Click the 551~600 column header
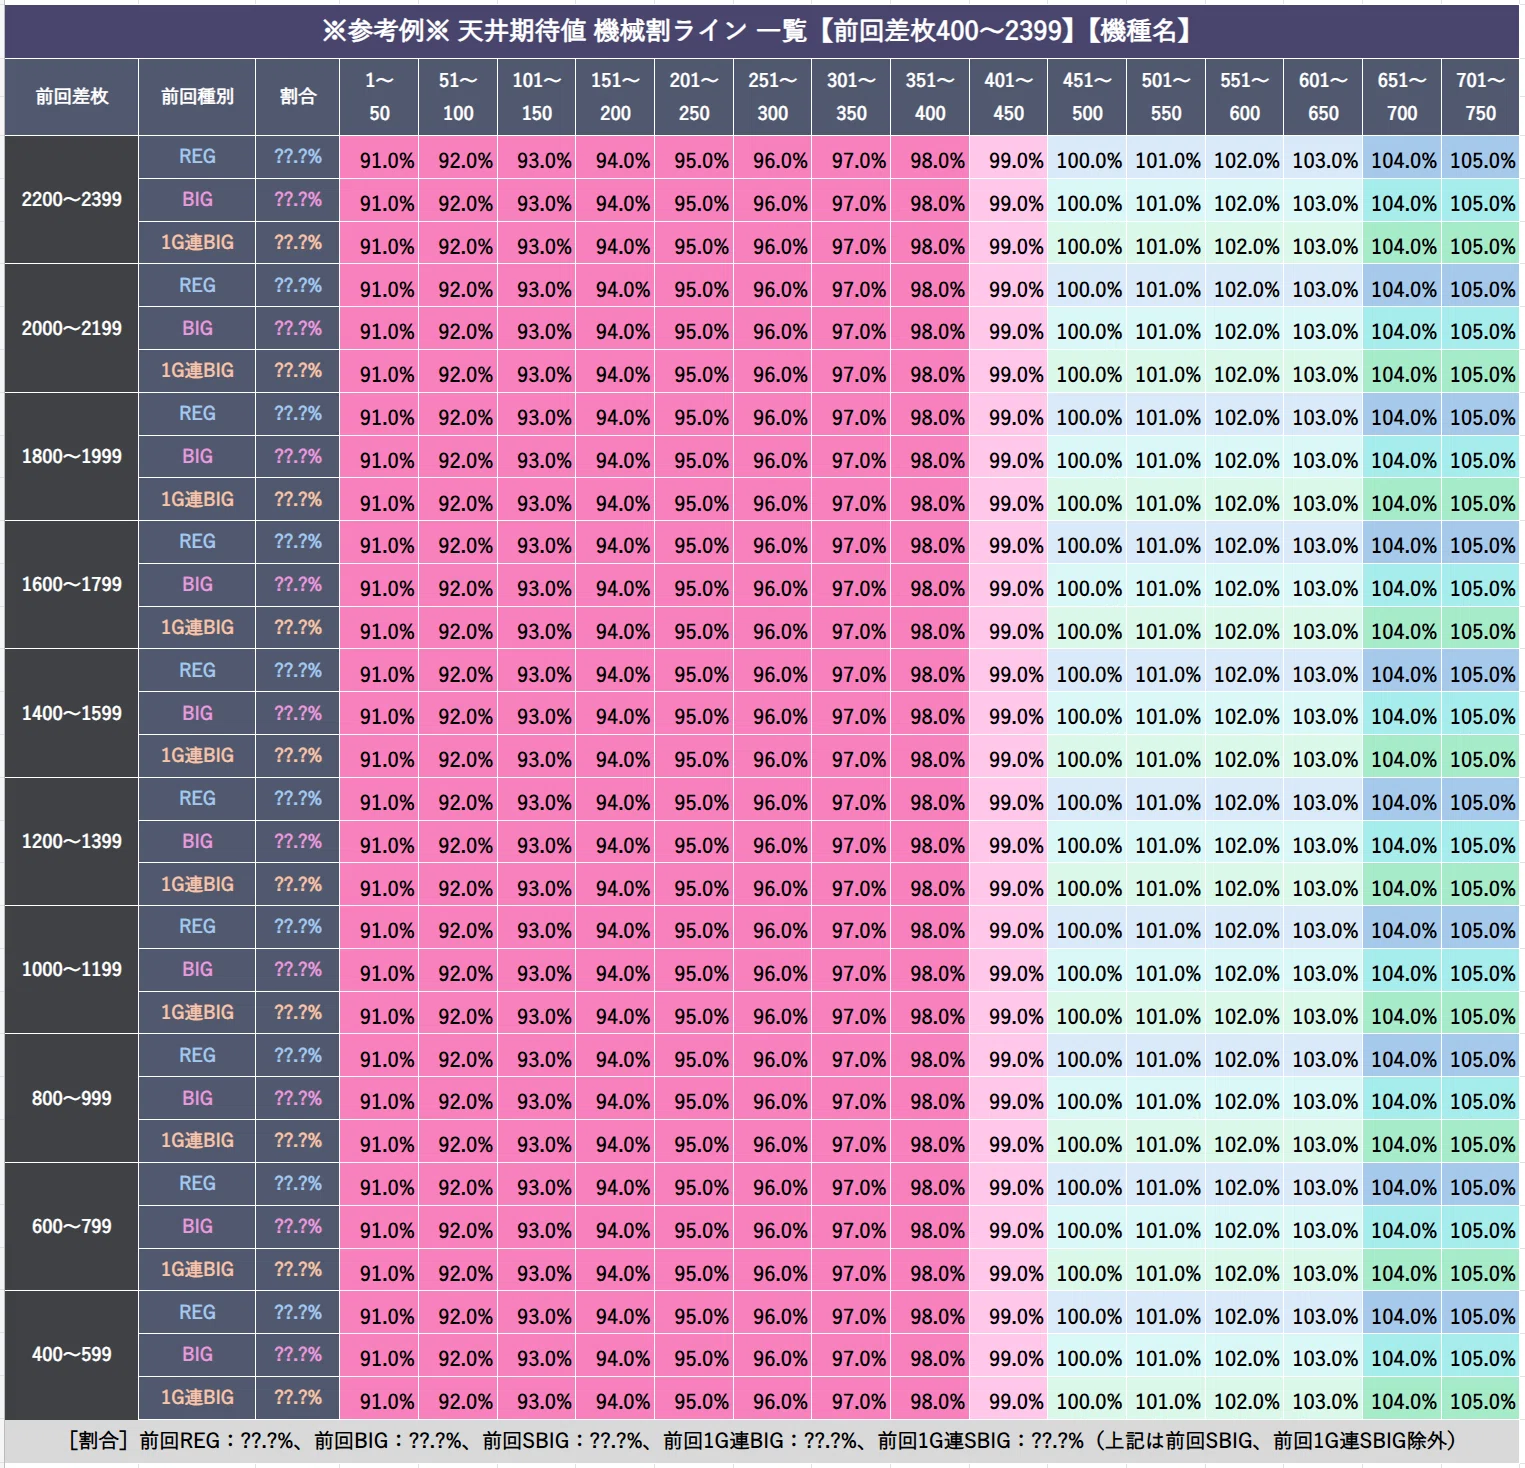The image size is (1525, 1468). click(1245, 97)
